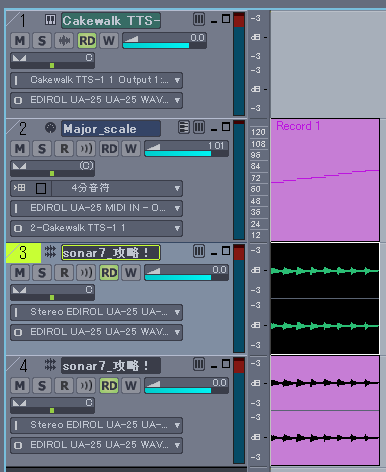Click the synth keyboard icon on track 1
Viewport: 386px width, 472px height.
(x=50, y=20)
